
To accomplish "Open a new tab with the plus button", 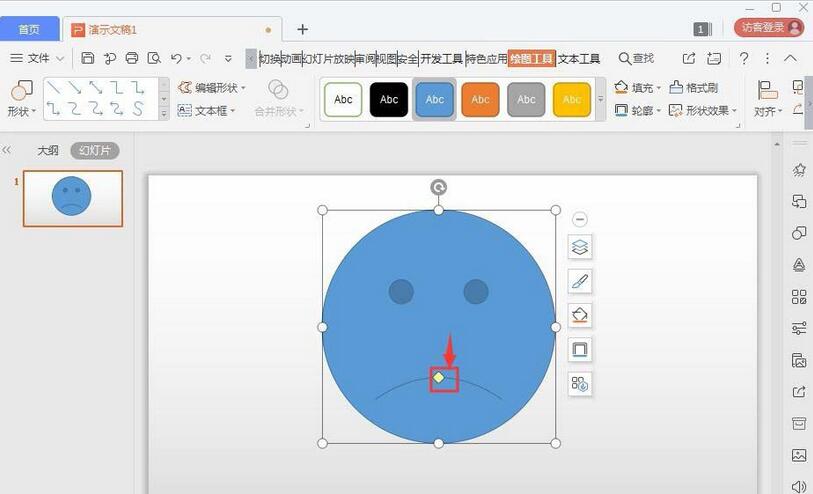I will point(302,30).
